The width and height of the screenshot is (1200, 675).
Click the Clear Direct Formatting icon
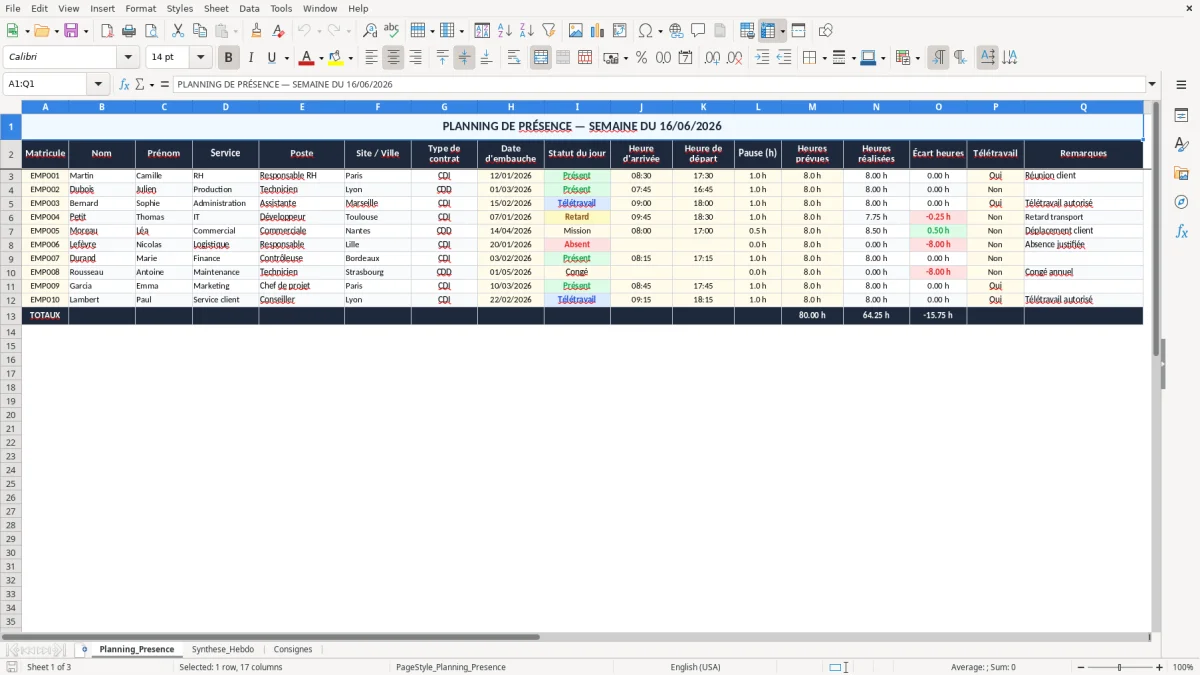coord(278,31)
